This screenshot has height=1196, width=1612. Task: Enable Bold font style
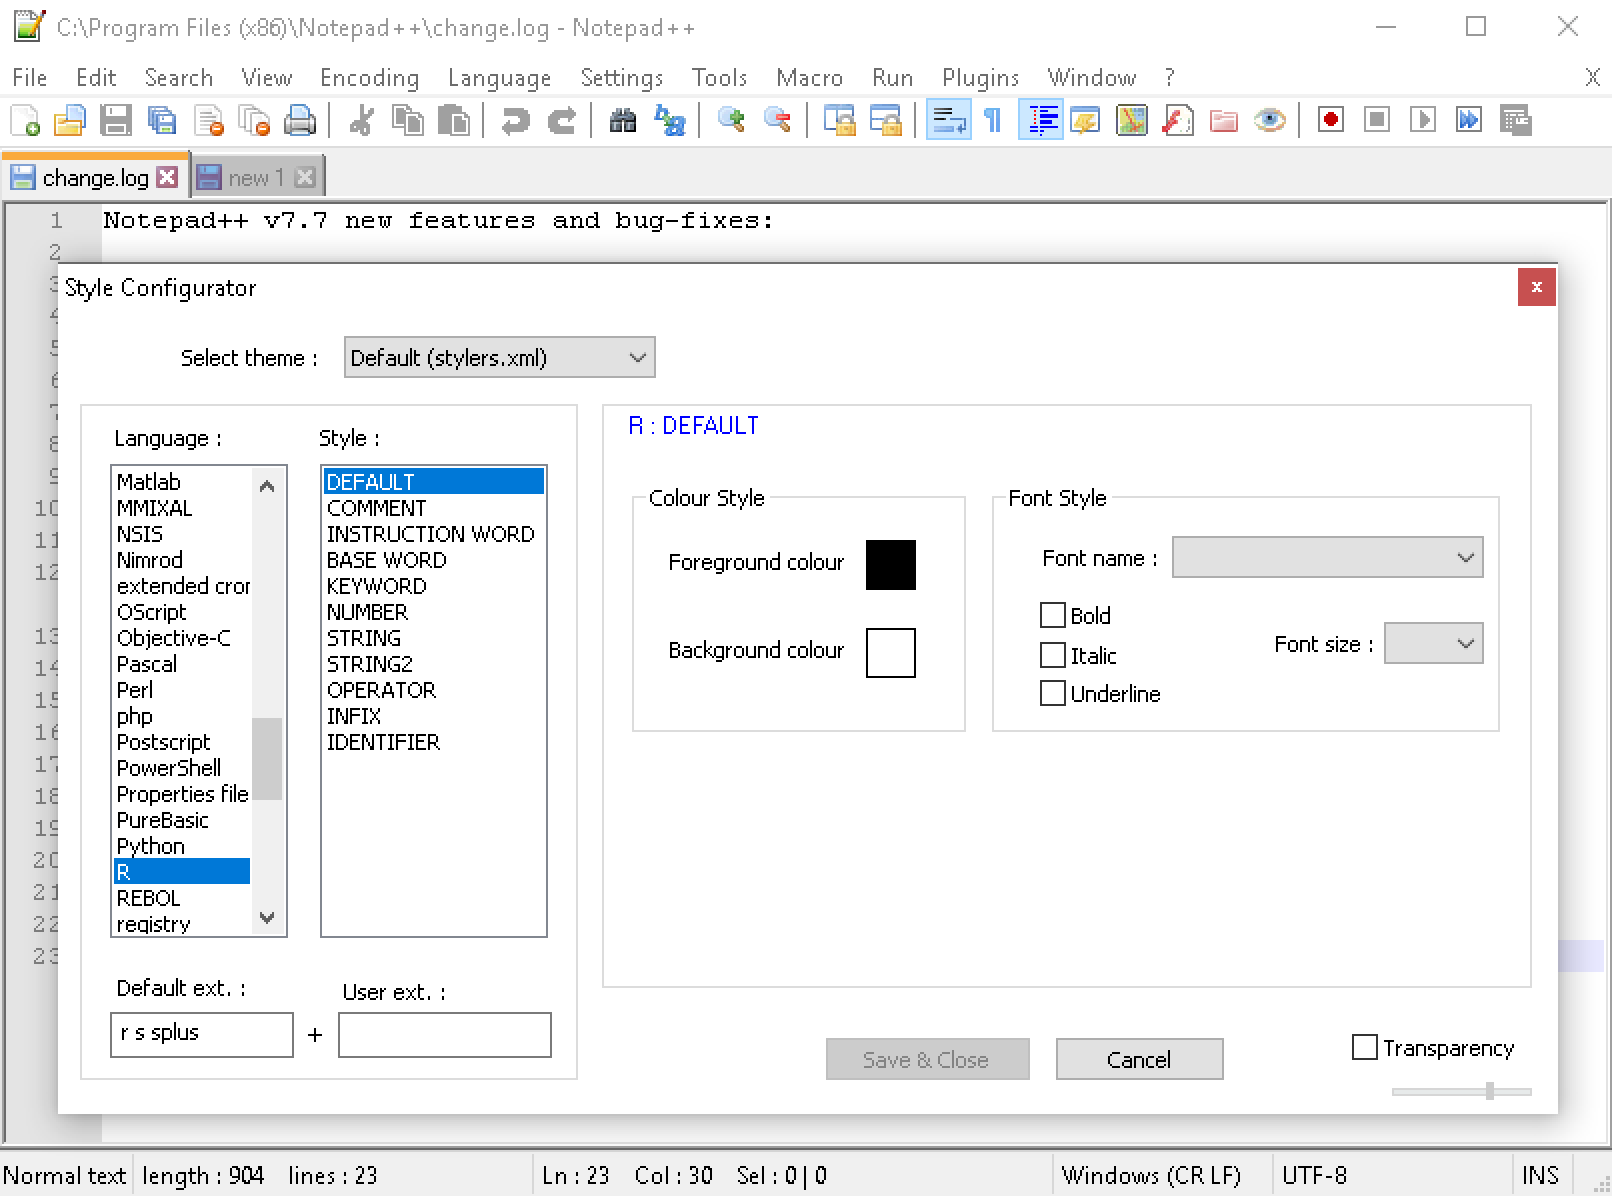(1053, 615)
